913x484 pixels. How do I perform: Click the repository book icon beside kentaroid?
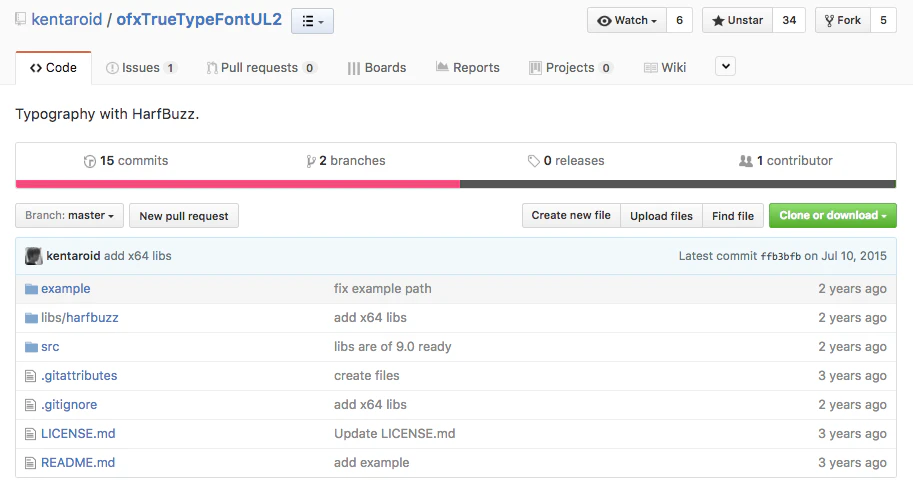tap(20, 19)
